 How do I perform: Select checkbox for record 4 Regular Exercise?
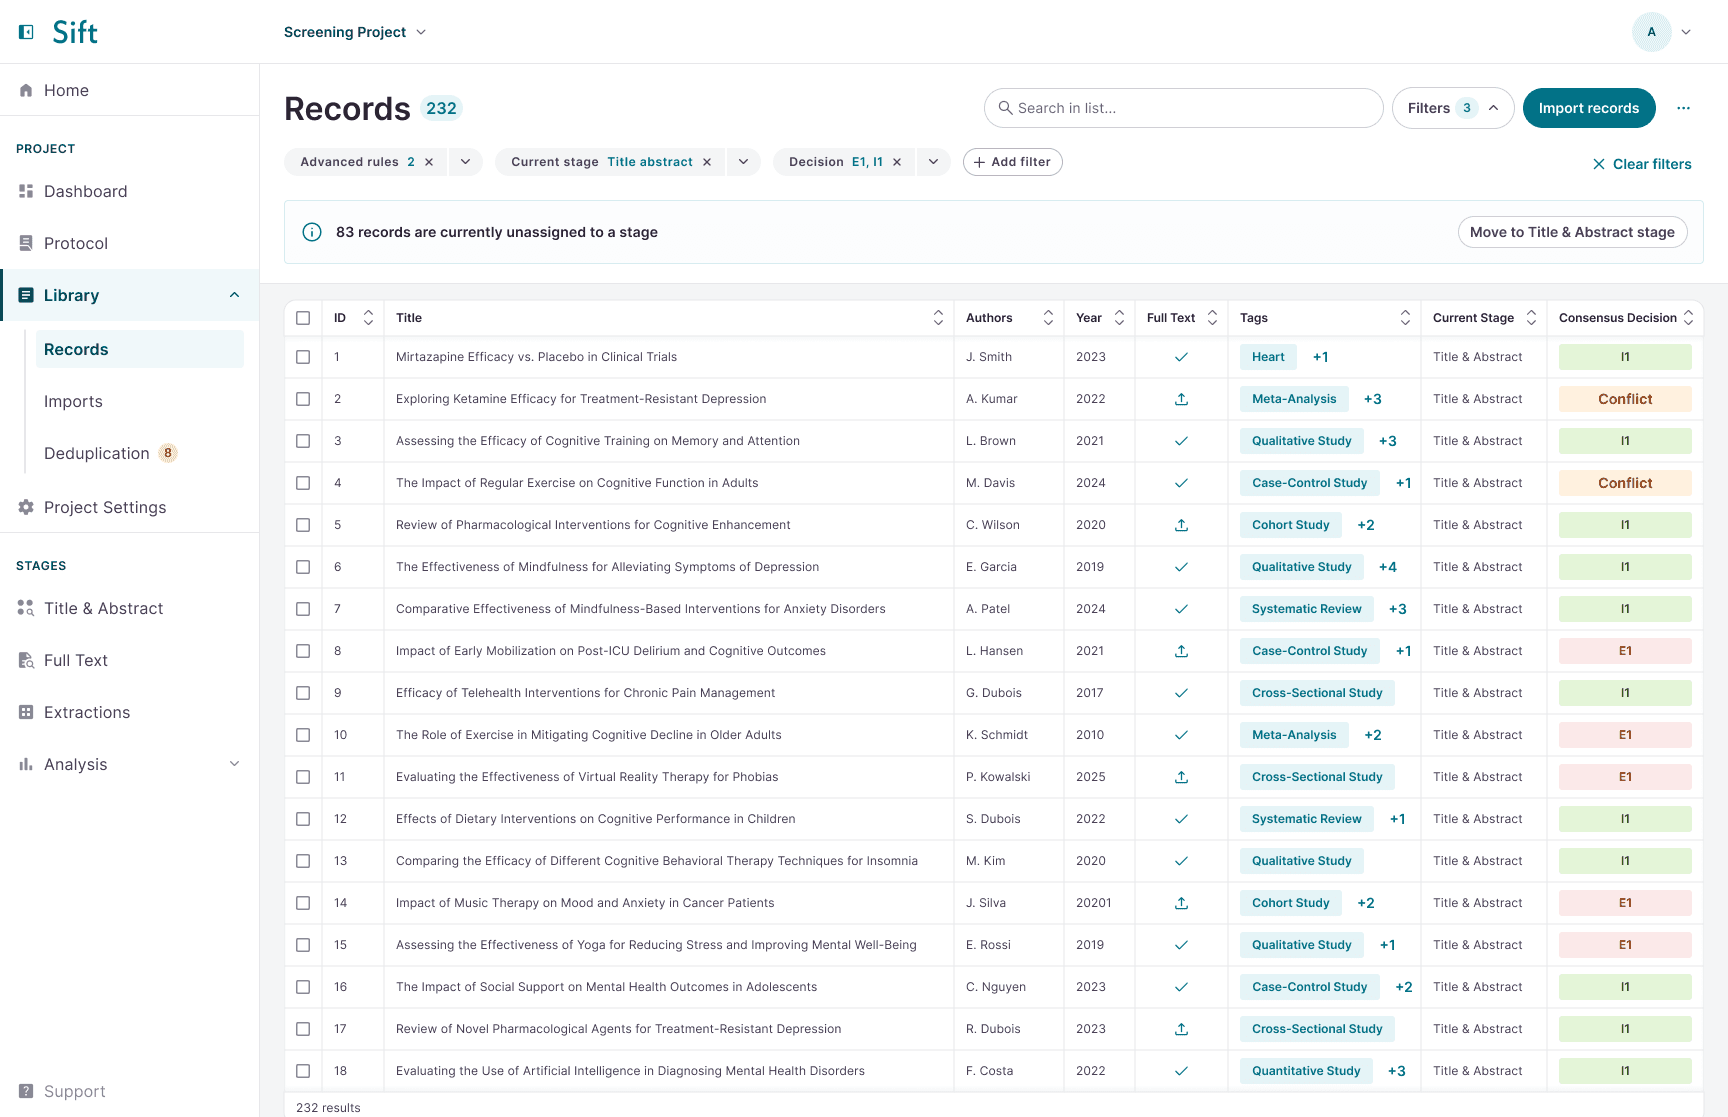click(303, 483)
